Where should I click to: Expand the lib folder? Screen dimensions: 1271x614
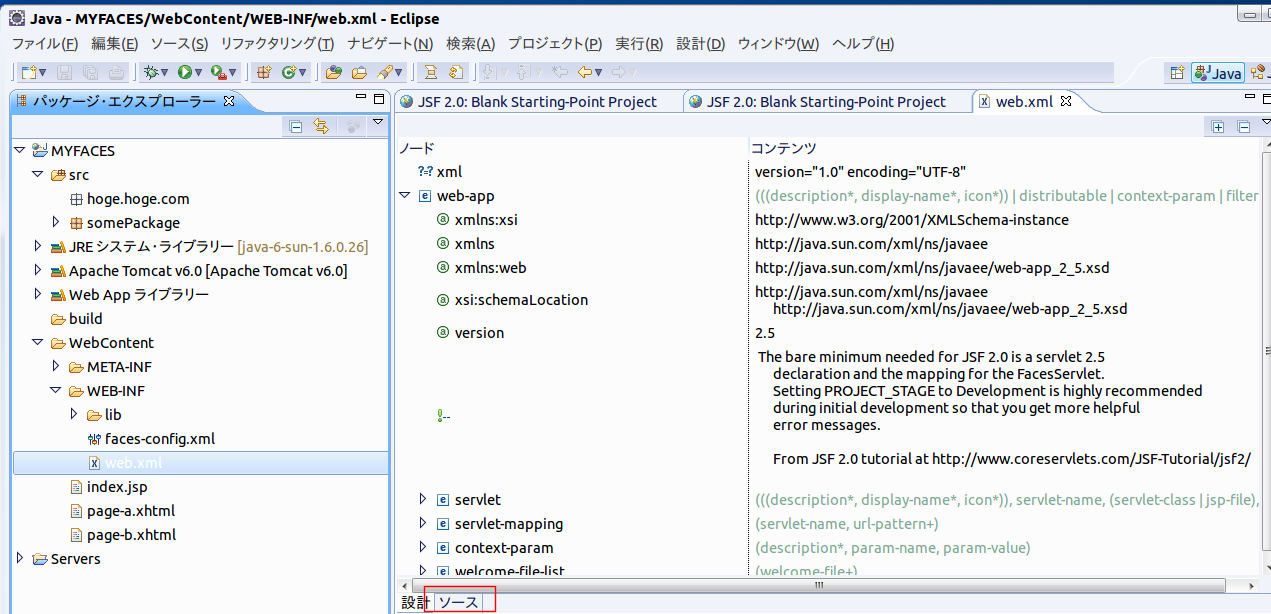click(74, 414)
